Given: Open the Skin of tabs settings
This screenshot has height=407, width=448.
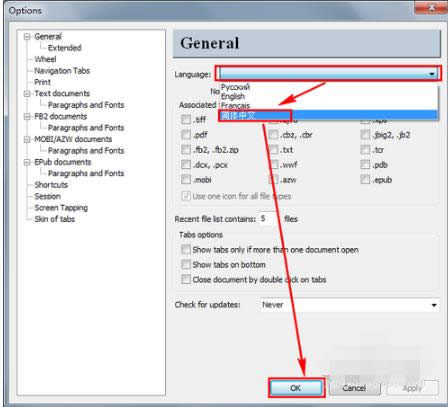Looking at the screenshot, I should point(54,219).
